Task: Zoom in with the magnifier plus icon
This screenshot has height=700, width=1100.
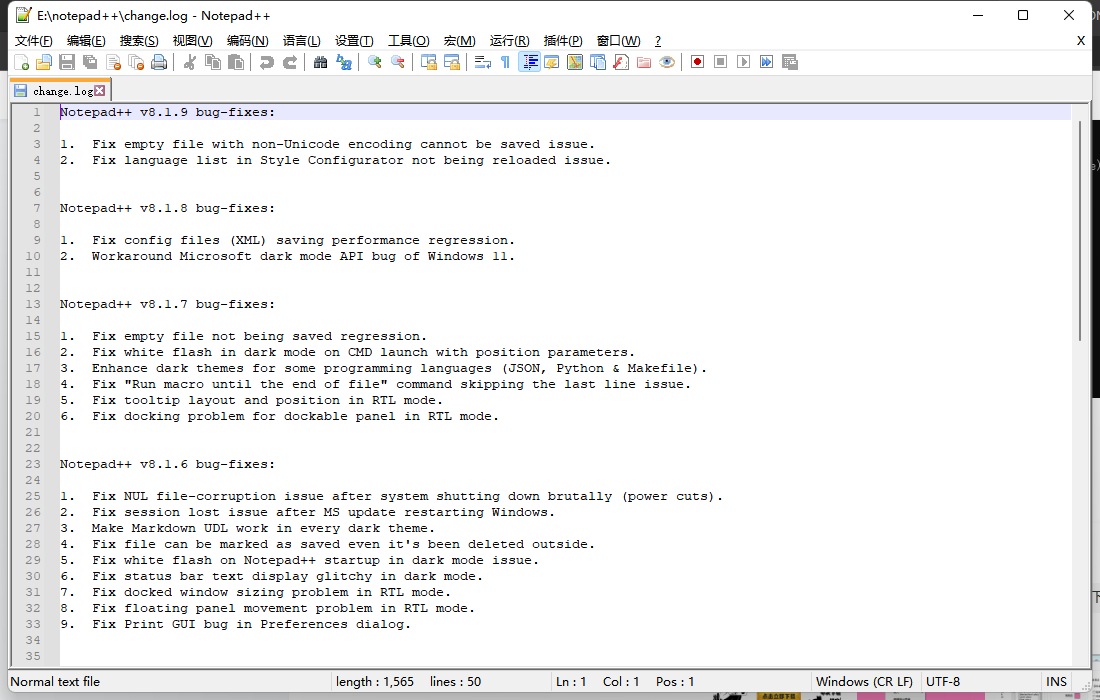Action: [x=374, y=62]
